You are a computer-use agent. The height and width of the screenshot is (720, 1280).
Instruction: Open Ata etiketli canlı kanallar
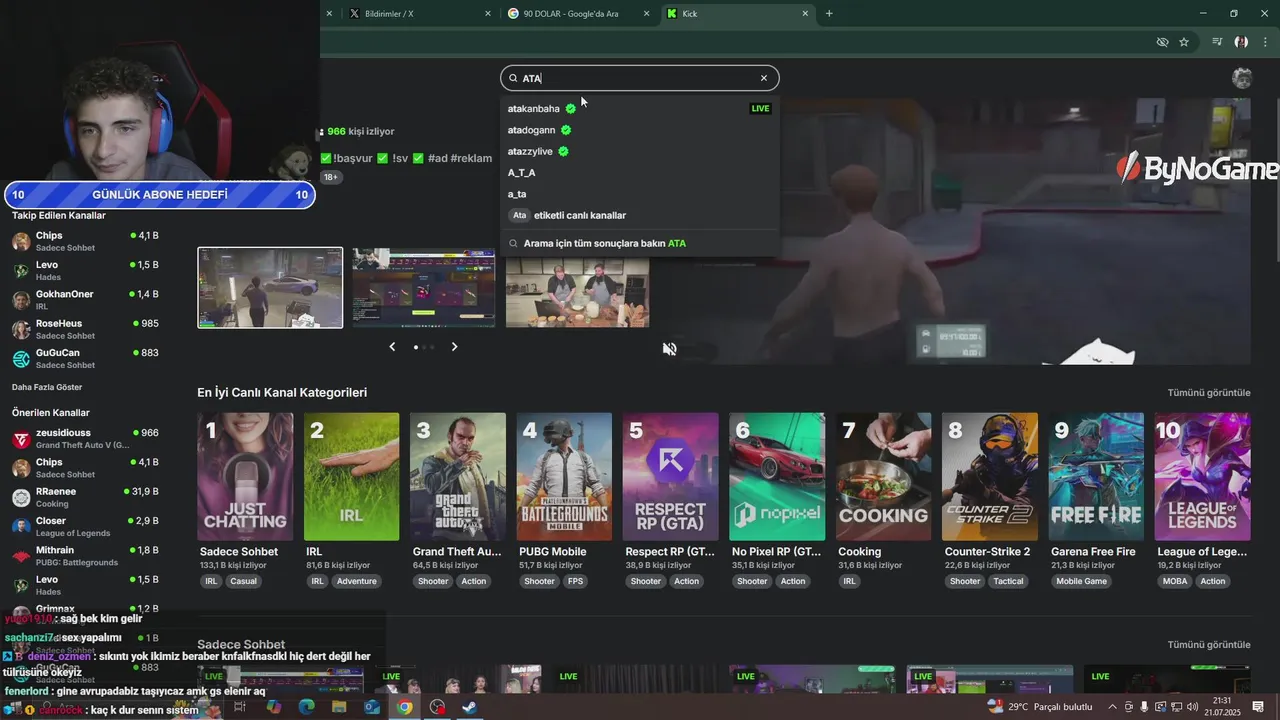(639, 215)
